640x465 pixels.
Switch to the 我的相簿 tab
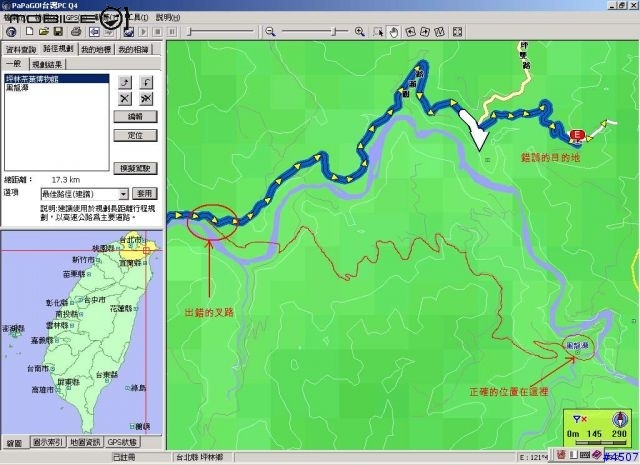tap(133, 49)
